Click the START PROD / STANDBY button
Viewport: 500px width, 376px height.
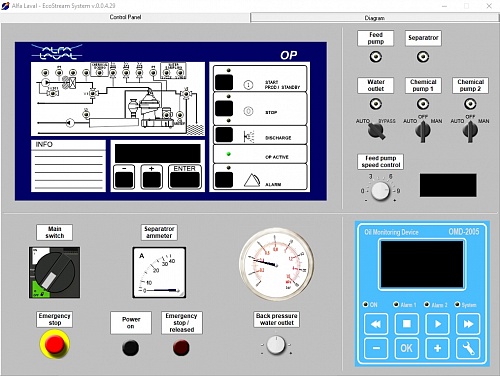pyautogui.click(x=224, y=82)
